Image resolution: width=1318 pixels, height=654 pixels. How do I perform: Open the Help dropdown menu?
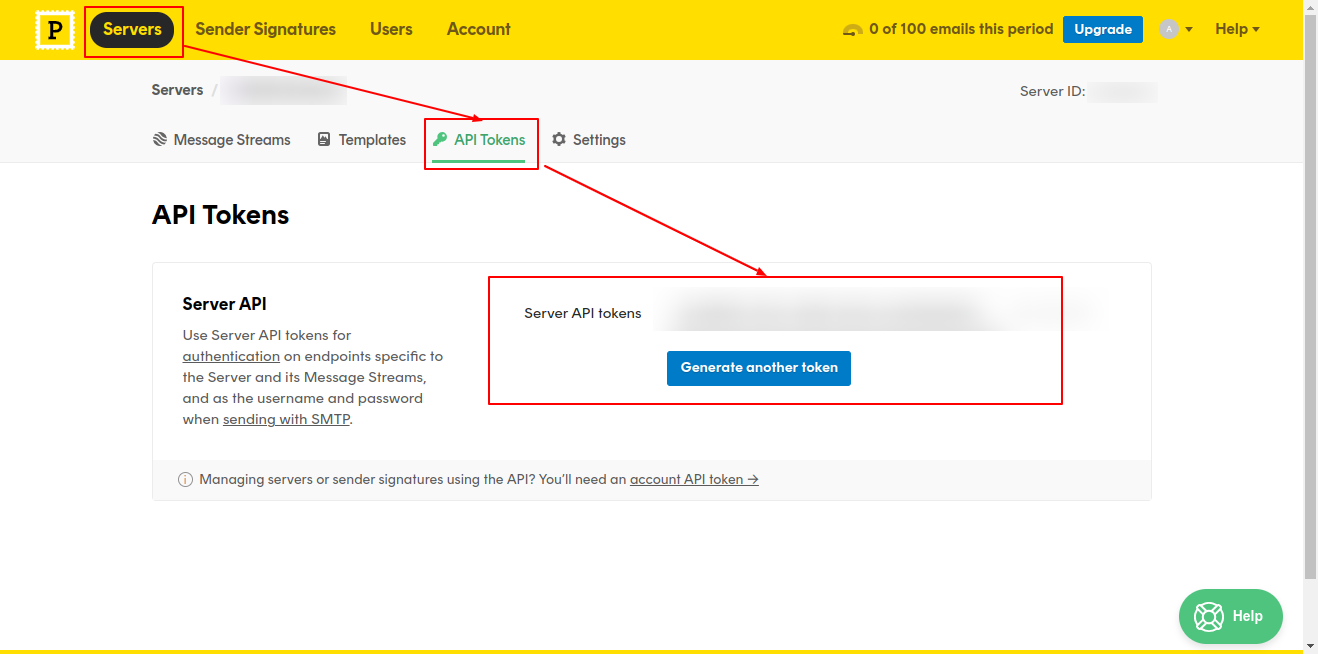pos(1237,29)
